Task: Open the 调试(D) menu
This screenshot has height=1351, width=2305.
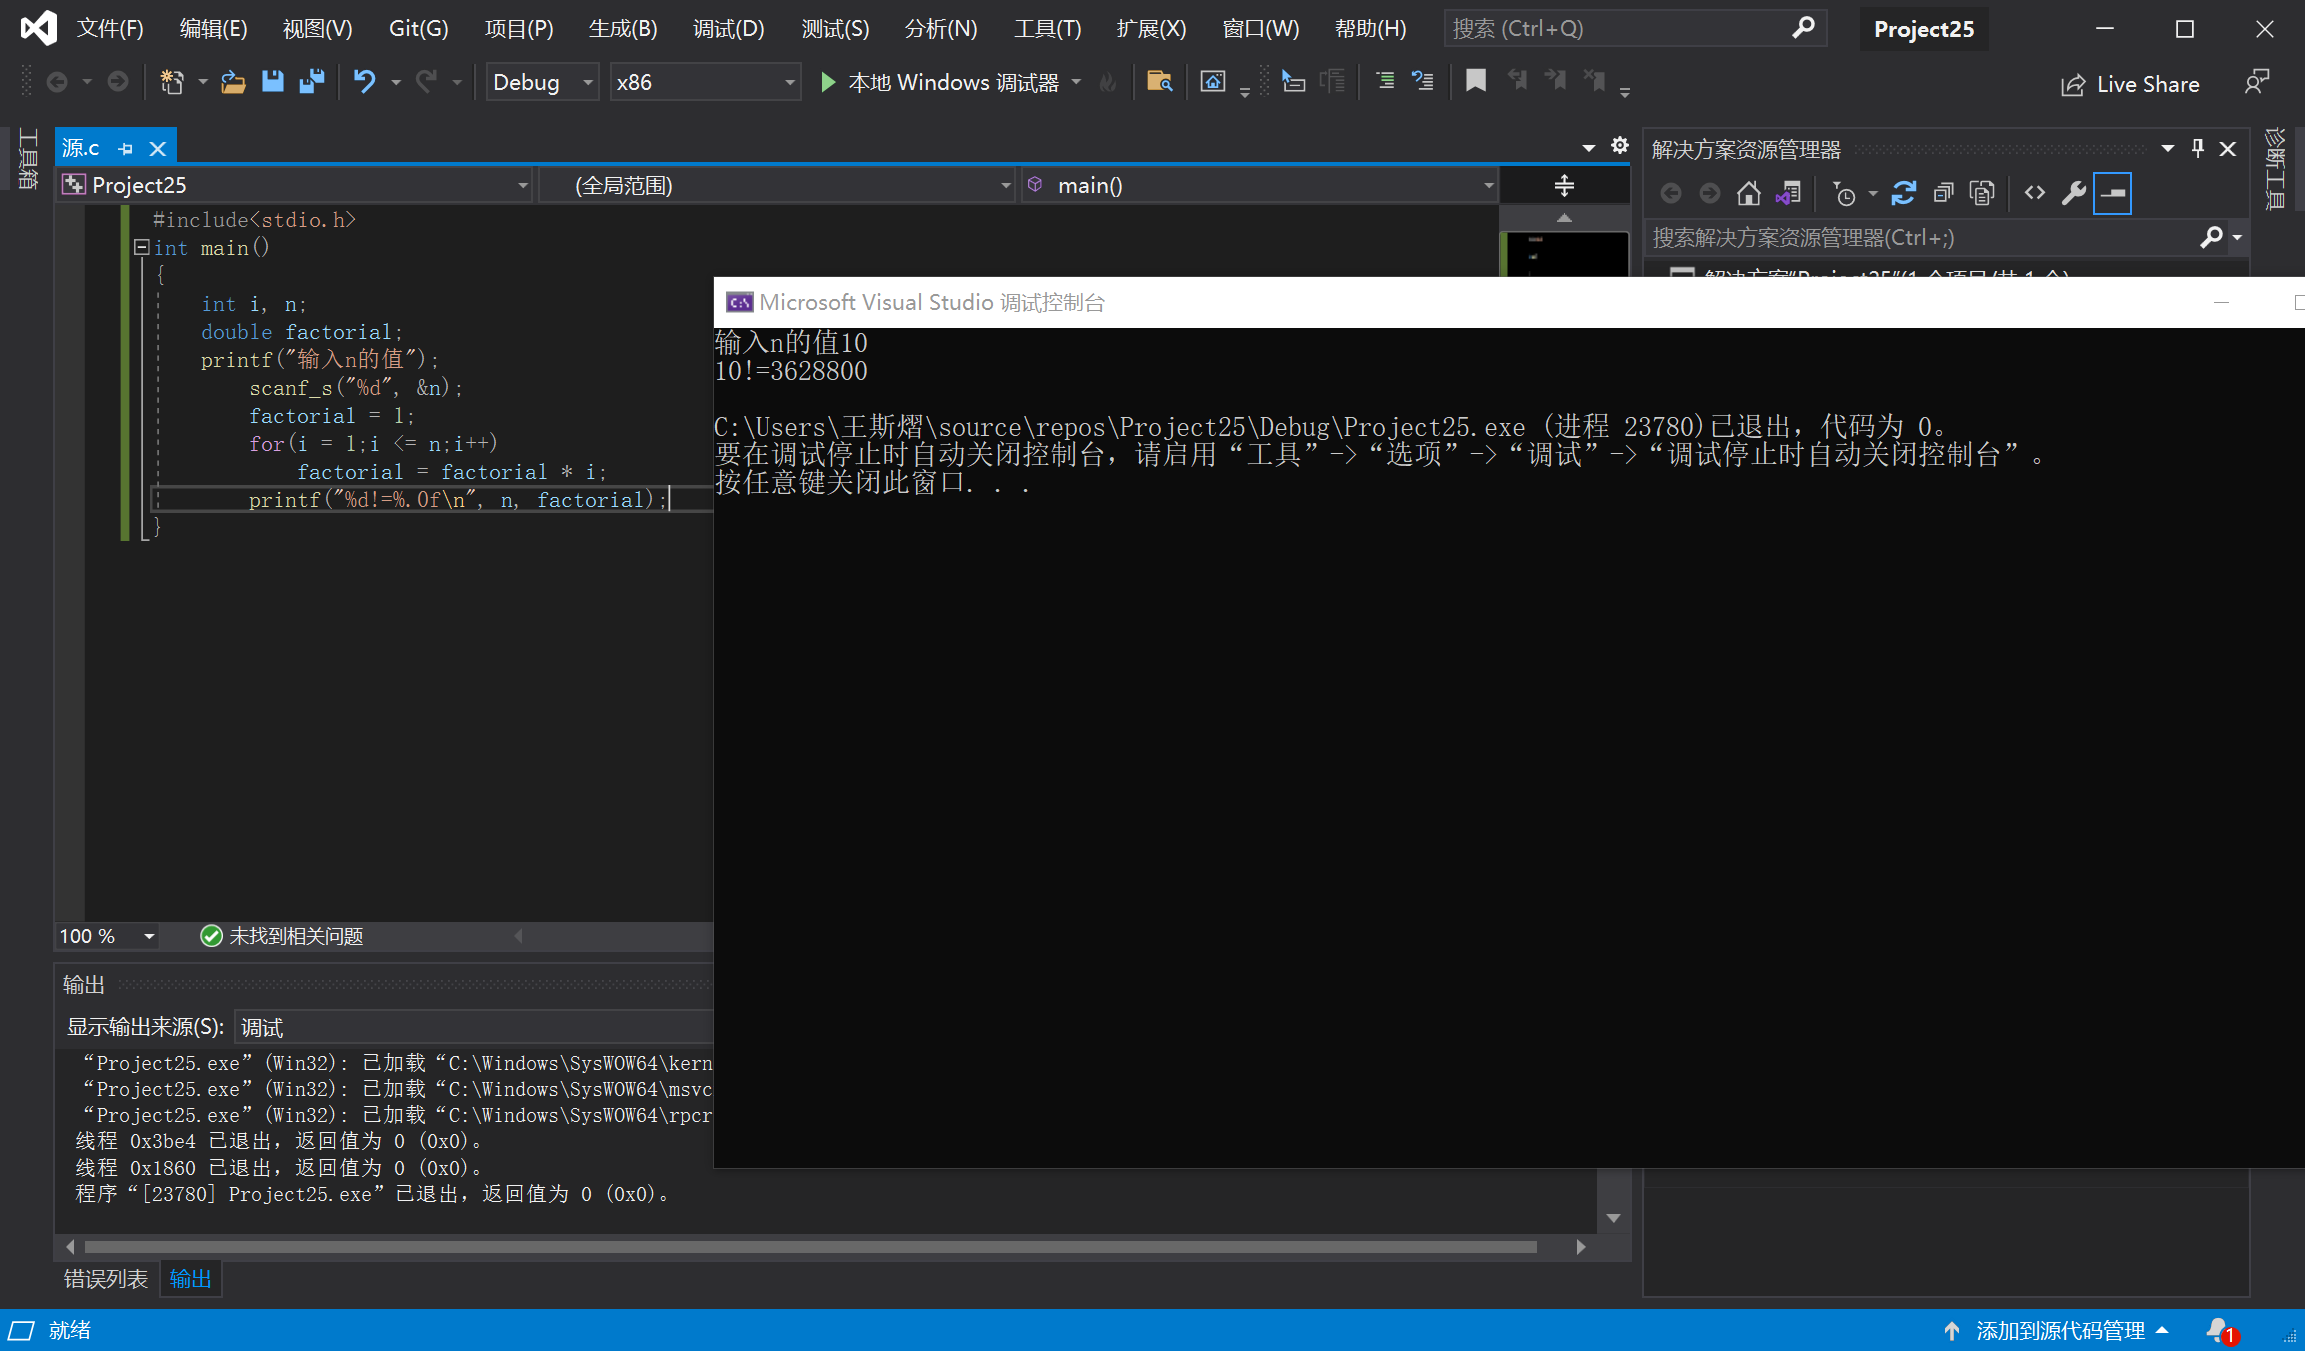Action: (x=728, y=28)
